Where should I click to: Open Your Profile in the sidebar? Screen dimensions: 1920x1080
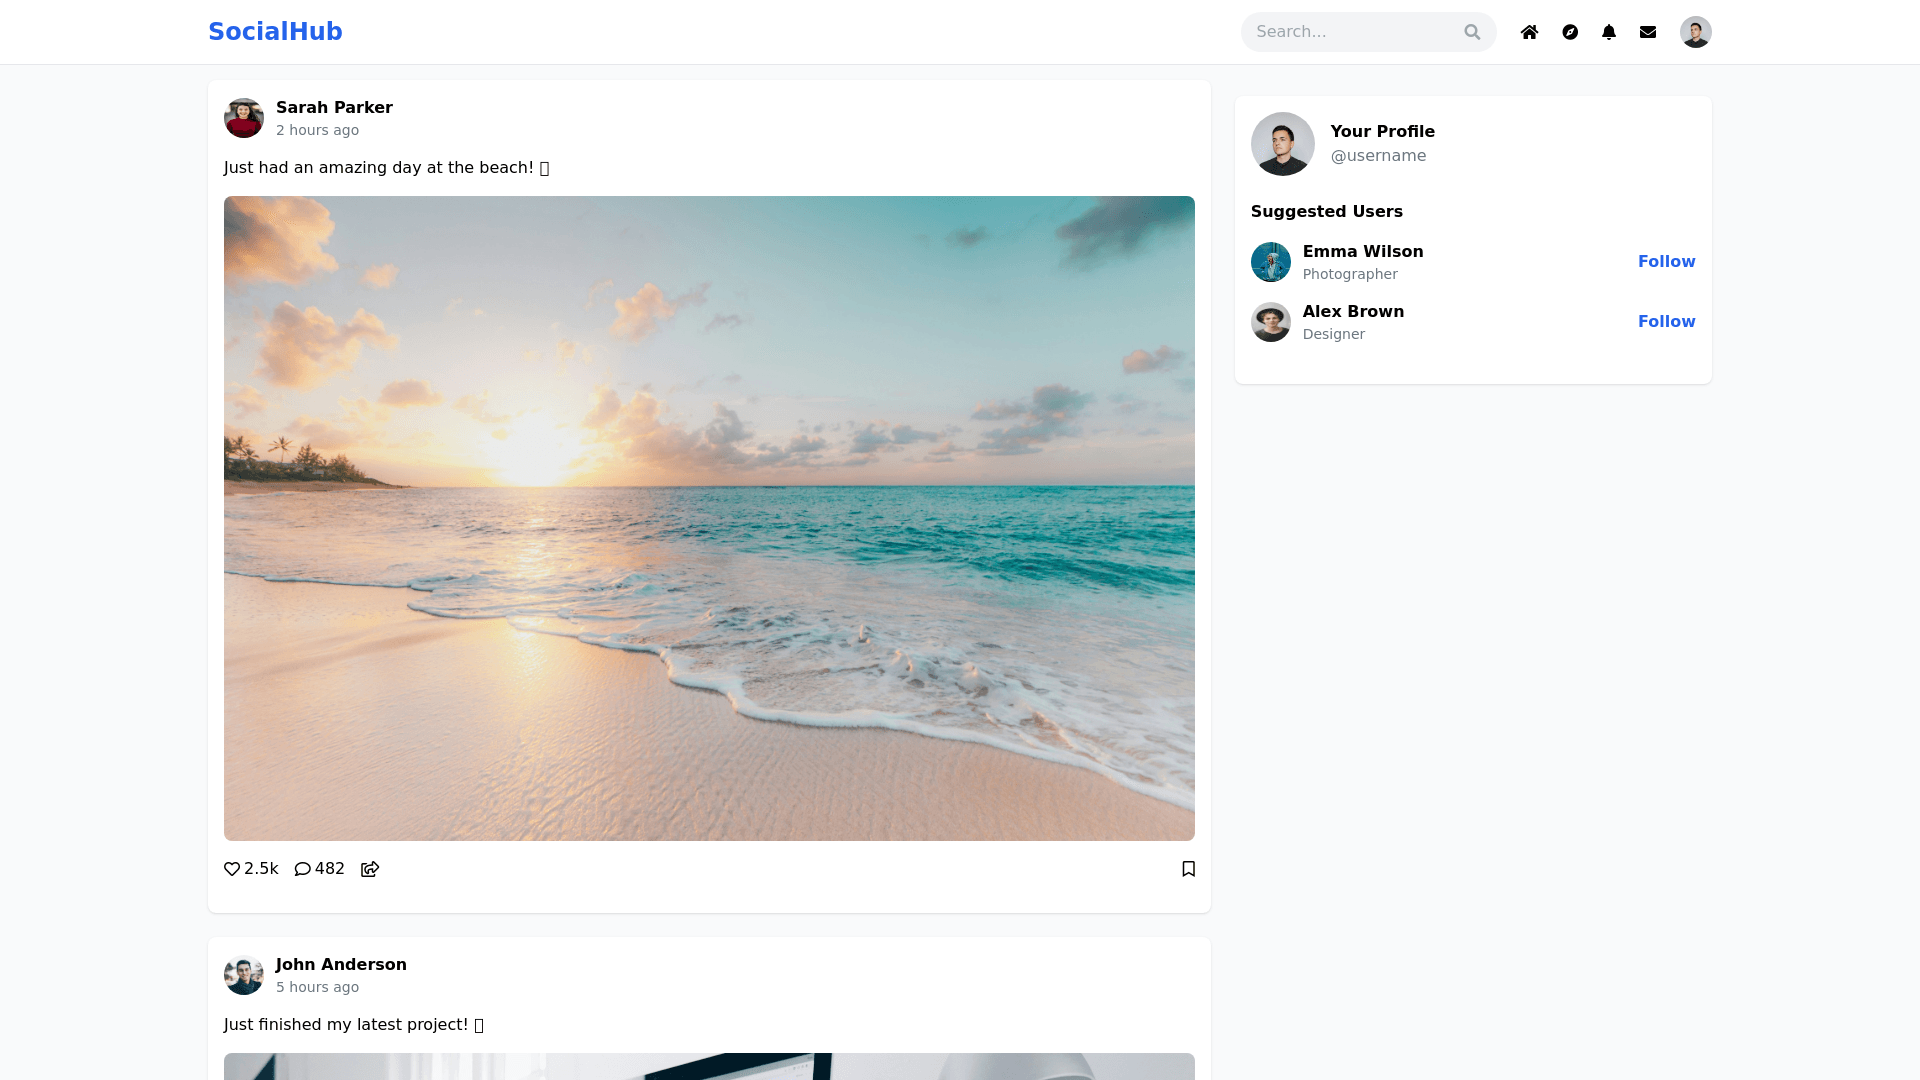[x=1382, y=131]
